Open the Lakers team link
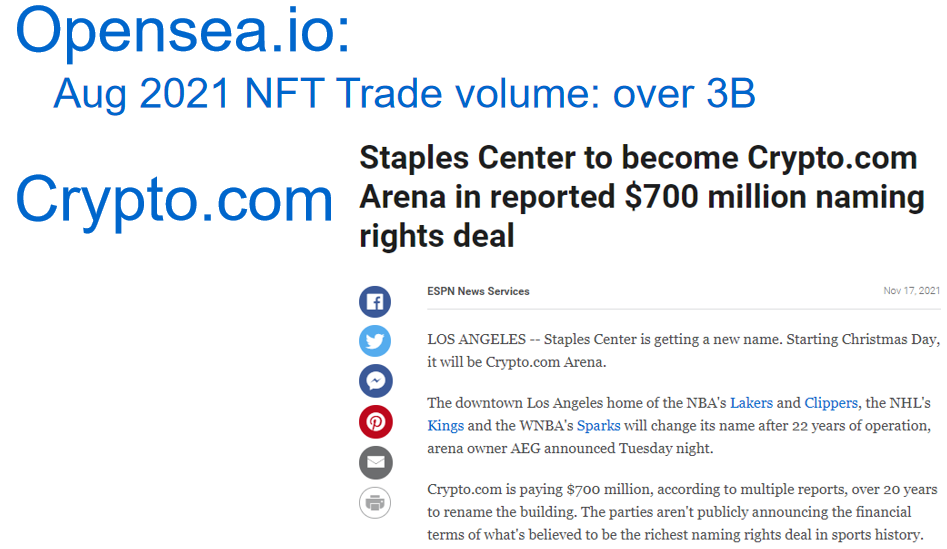 [751, 403]
